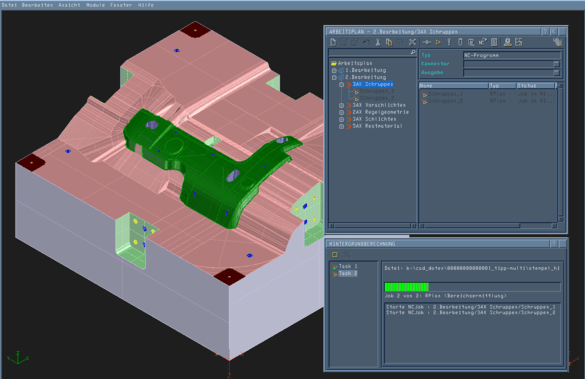The image size is (585, 379).
Task: Click the hand icon at toolbar right end
Action: tap(558, 42)
